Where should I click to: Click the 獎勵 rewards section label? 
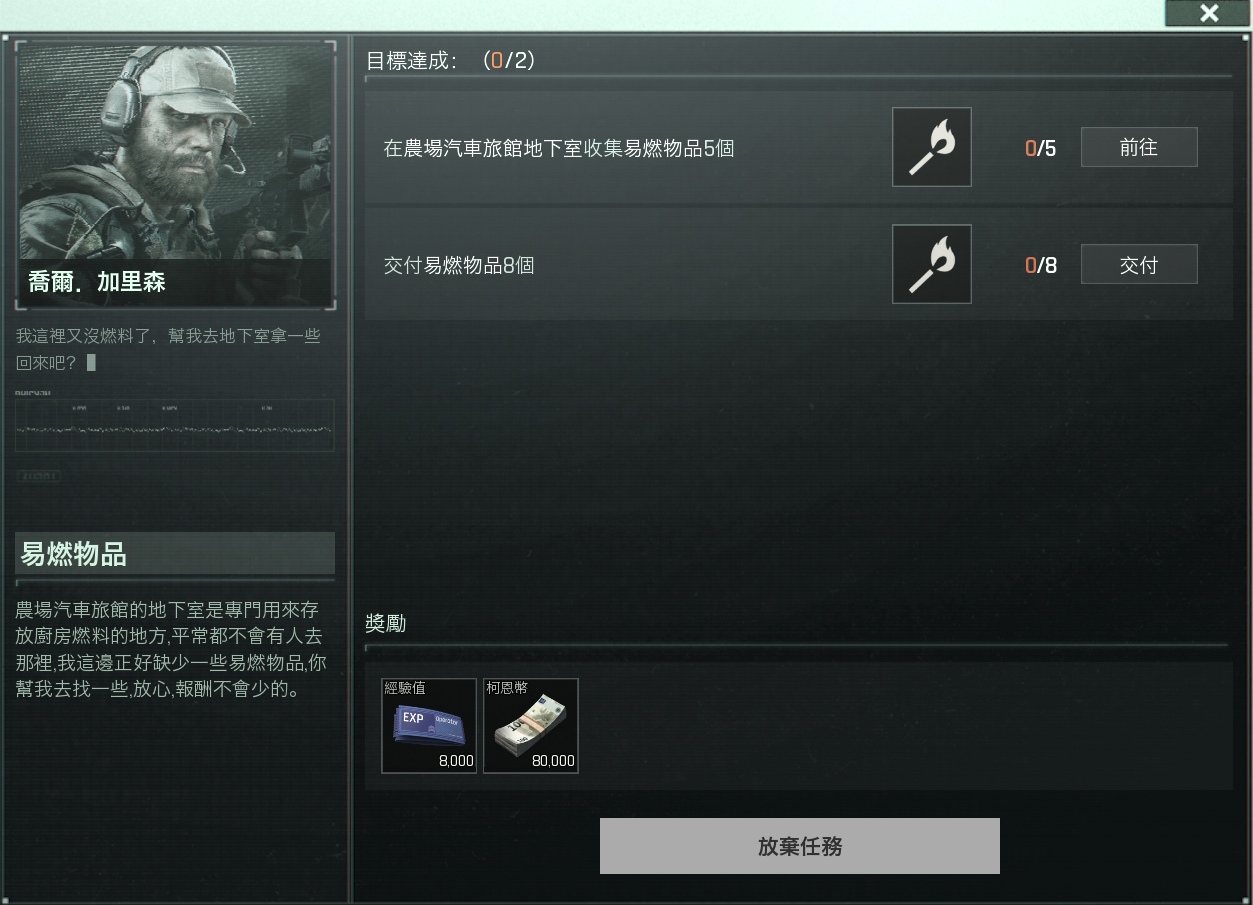(x=386, y=624)
